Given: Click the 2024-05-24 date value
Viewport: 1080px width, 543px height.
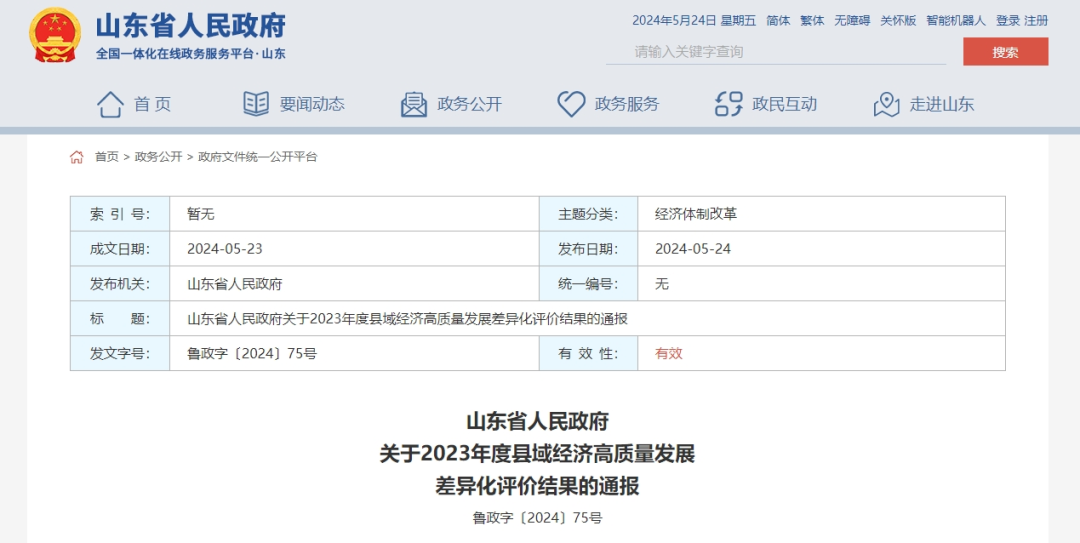Looking at the screenshot, I should [x=693, y=249].
